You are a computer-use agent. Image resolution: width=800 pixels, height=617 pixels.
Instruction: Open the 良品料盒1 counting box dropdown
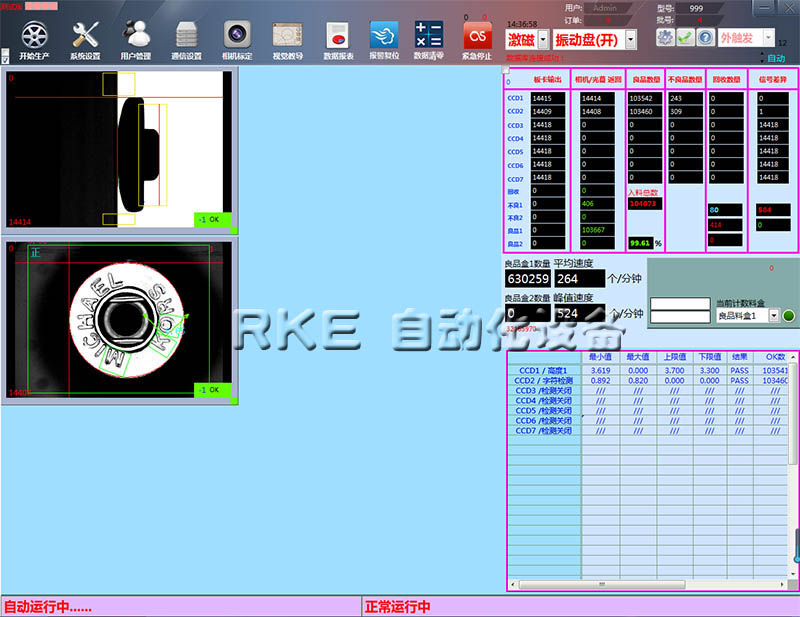point(773,316)
